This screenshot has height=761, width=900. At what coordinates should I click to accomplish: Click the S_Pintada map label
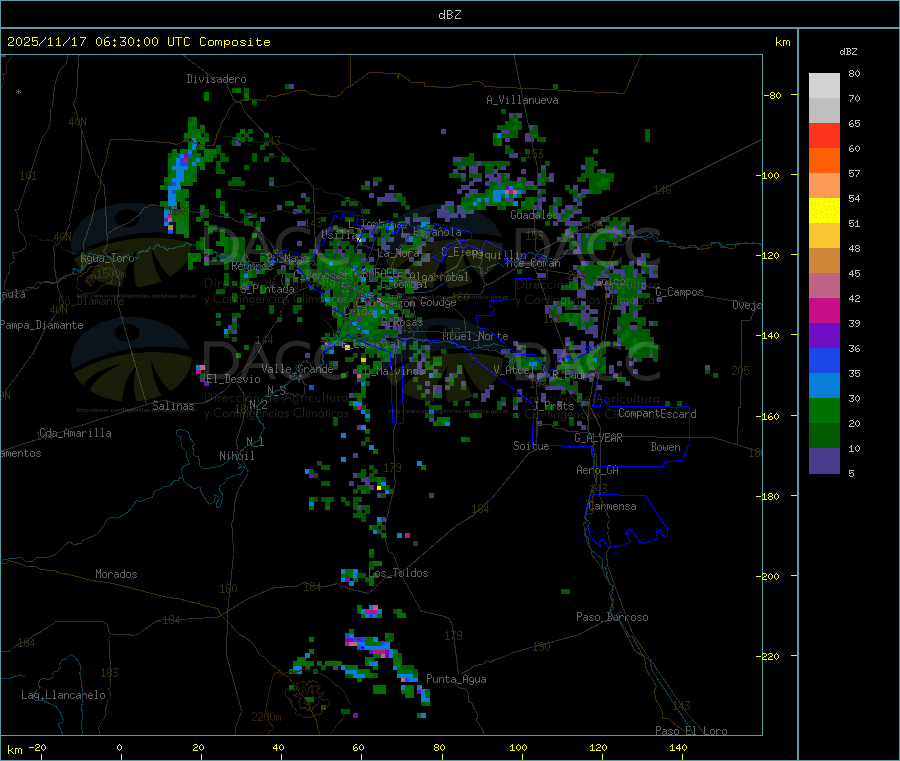pyautogui.click(x=267, y=289)
